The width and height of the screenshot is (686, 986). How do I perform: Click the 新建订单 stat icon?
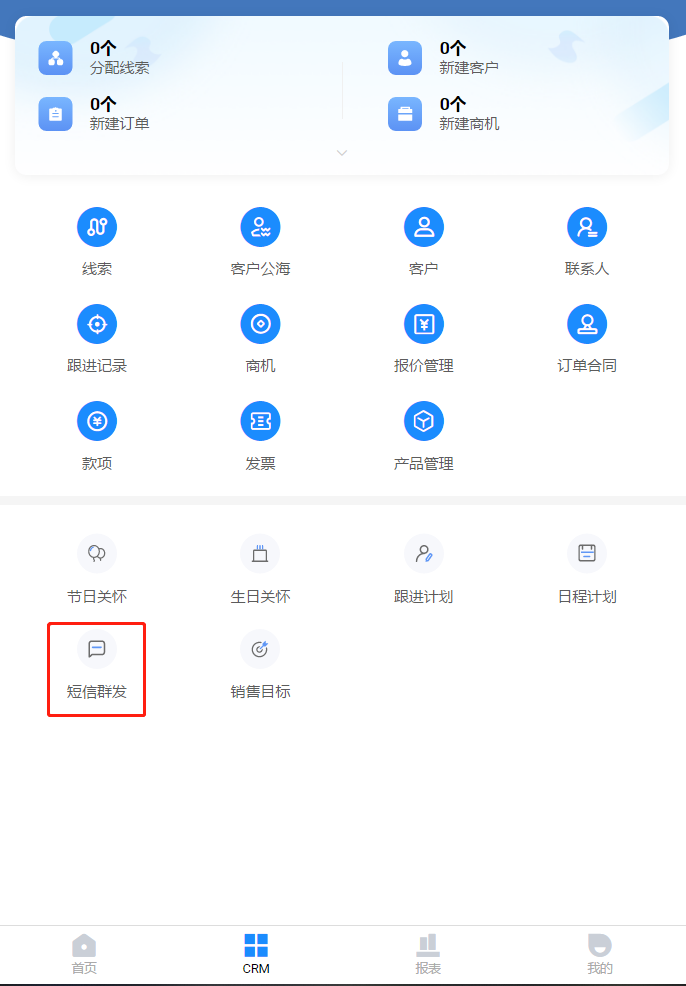click(55, 114)
